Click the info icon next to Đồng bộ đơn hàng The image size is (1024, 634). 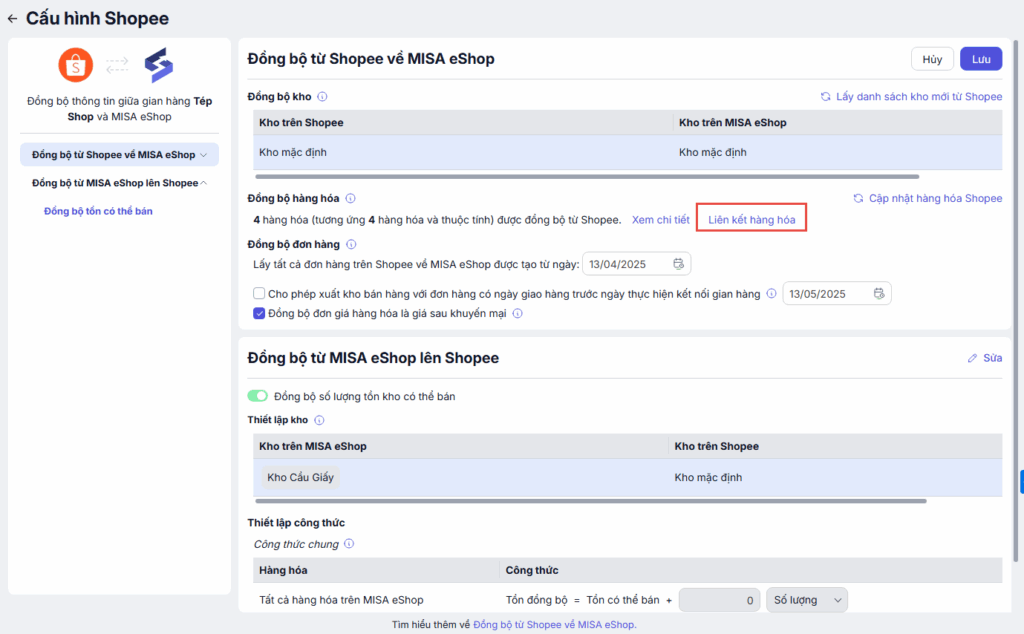[x=351, y=244]
